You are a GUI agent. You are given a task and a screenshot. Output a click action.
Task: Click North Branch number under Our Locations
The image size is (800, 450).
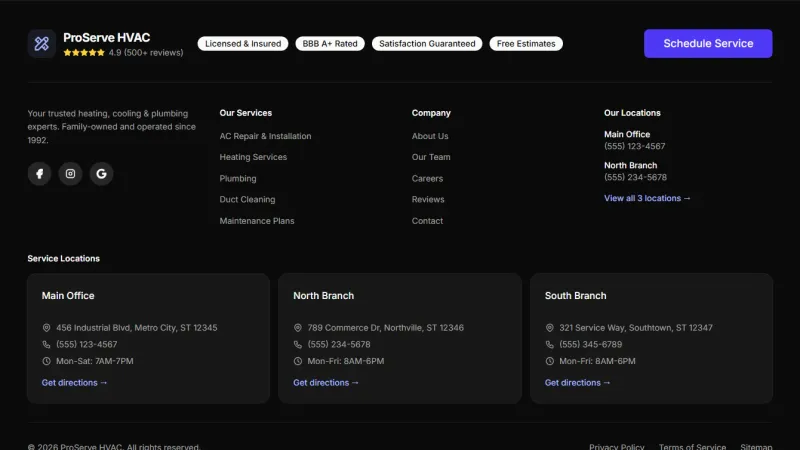(635, 178)
